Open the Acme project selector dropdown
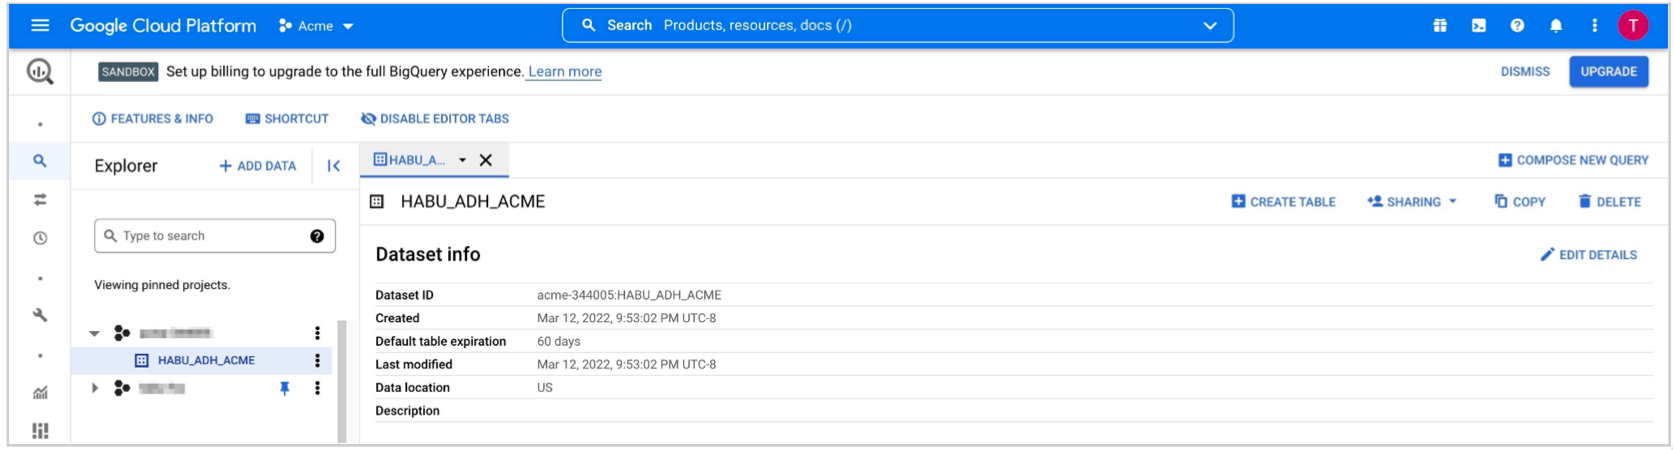 [x=317, y=26]
